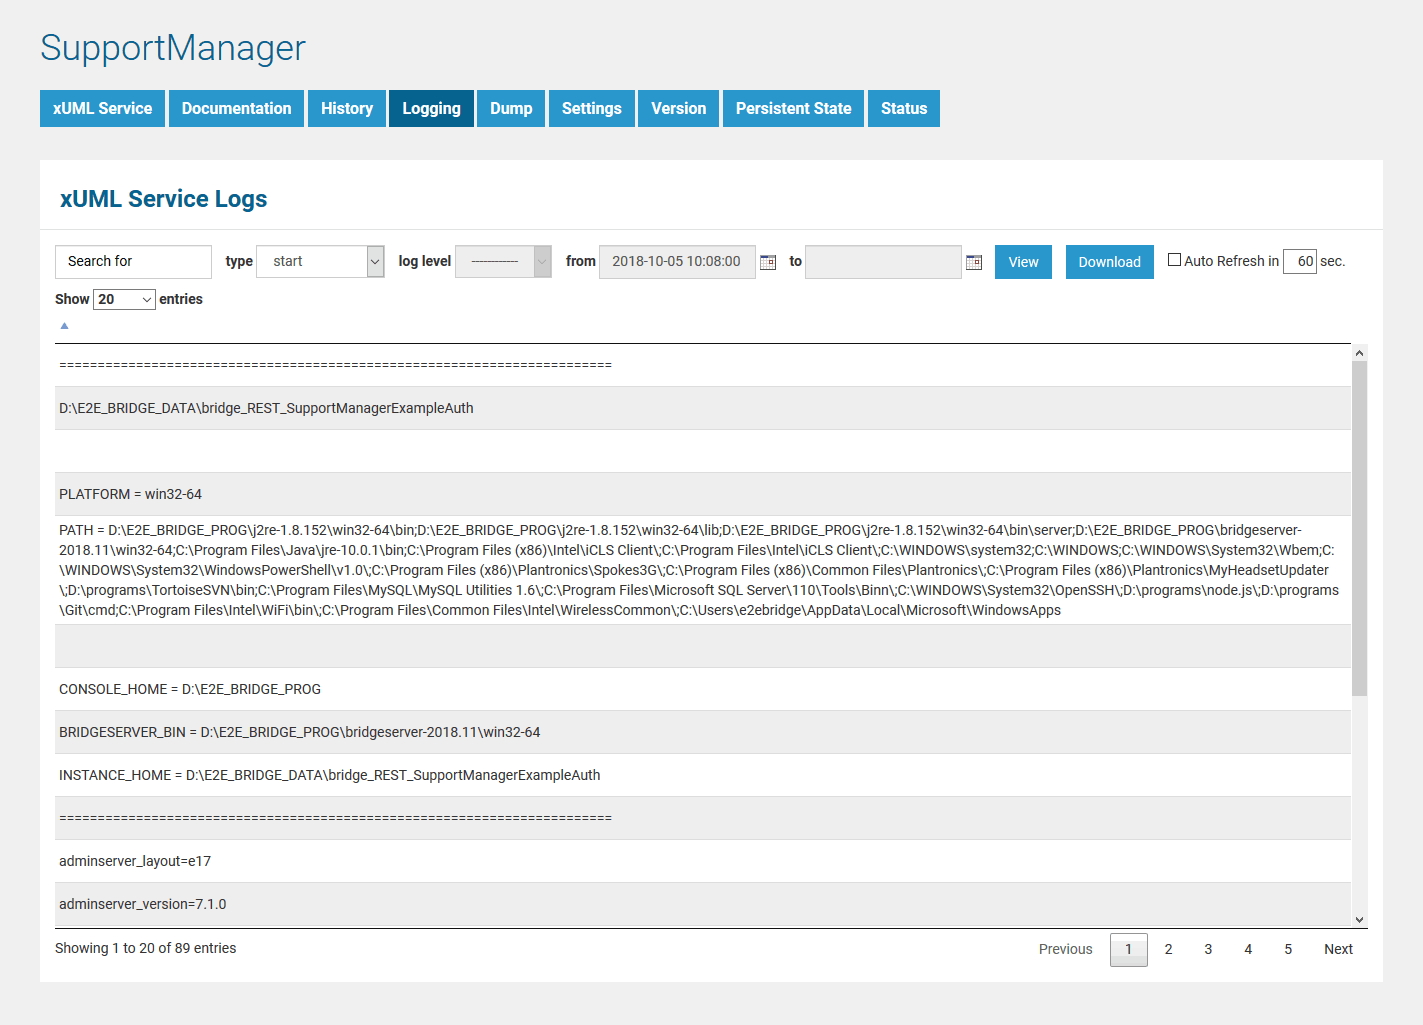Download the service logs

pyautogui.click(x=1108, y=261)
